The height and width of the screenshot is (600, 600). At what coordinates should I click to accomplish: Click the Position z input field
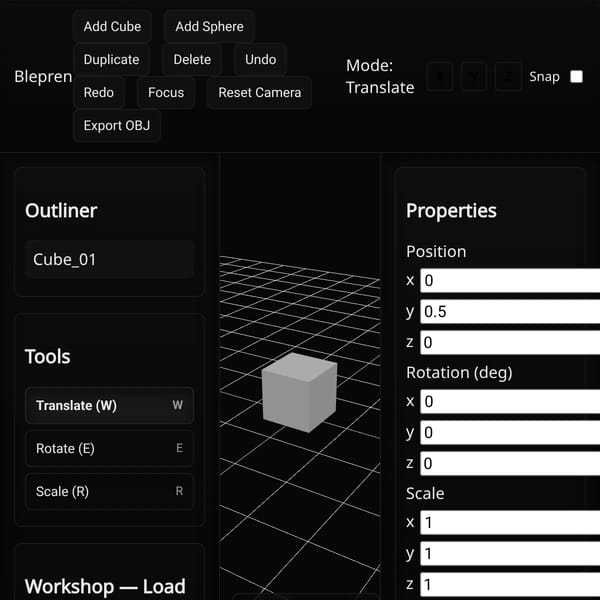coord(510,342)
